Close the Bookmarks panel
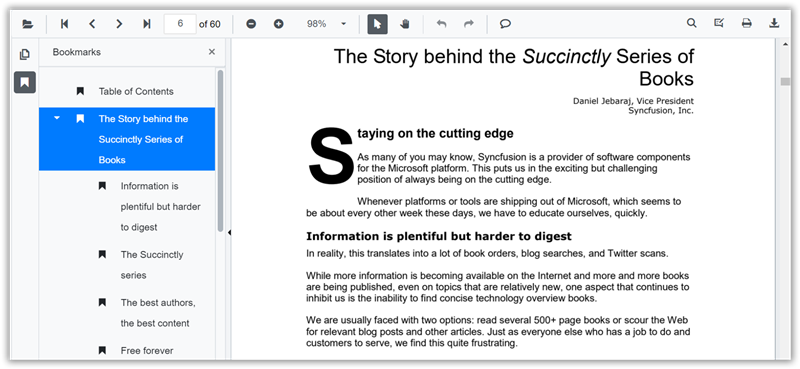The width and height of the screenshot is (800, 369). click(x=212, y=52)
